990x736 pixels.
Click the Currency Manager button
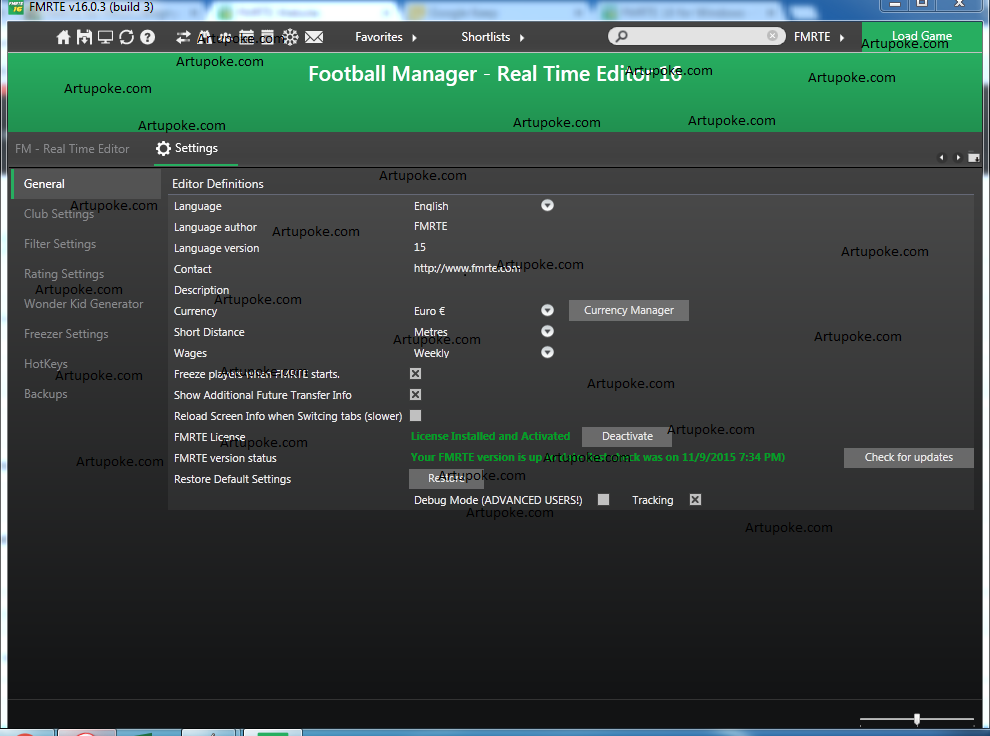tap(629, 311)
